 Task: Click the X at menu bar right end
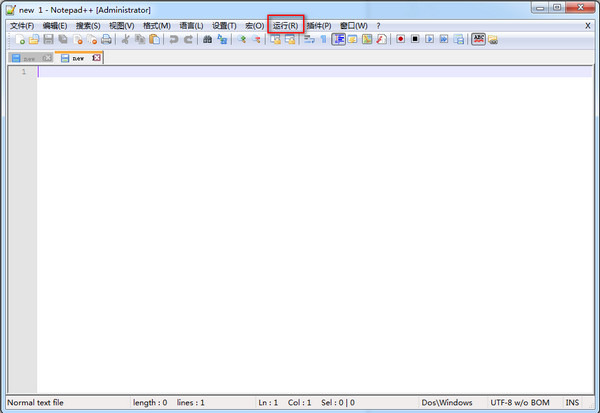point(588,26)
